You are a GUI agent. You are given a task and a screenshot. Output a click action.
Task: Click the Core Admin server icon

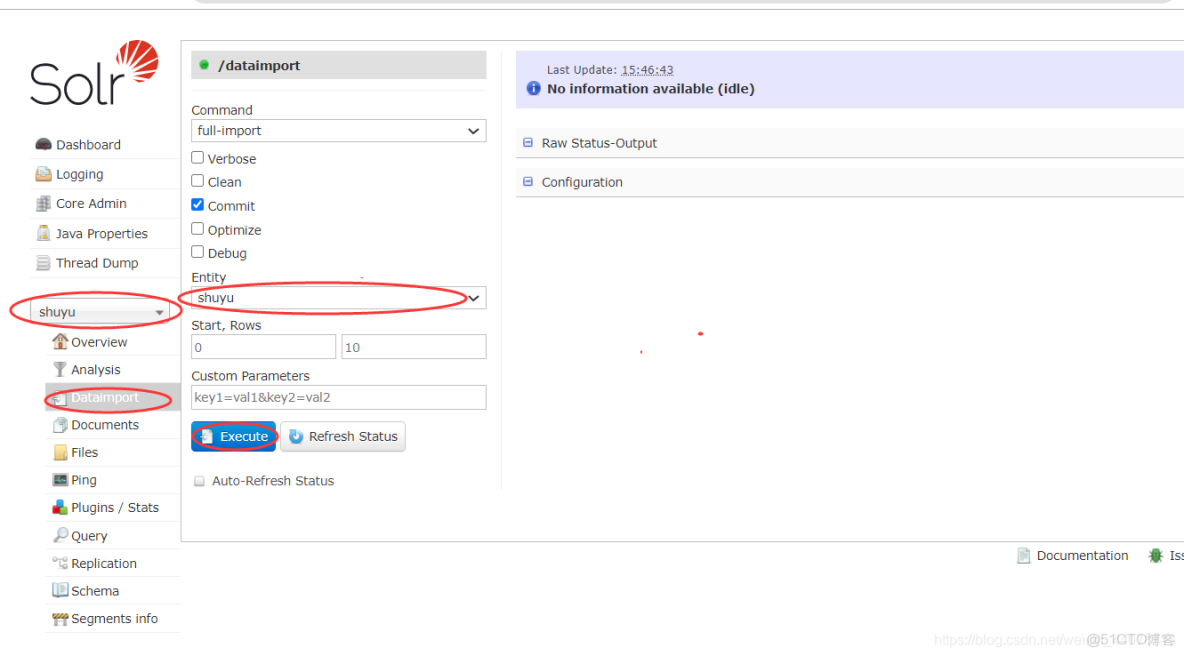point(44,203)
